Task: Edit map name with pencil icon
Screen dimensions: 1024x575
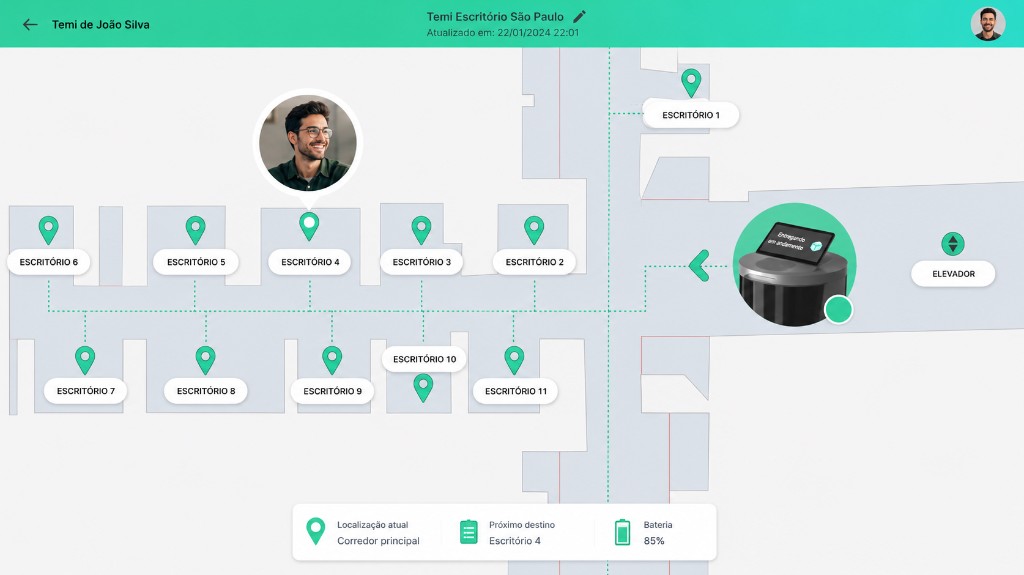Action: click(x=579, y=16)
